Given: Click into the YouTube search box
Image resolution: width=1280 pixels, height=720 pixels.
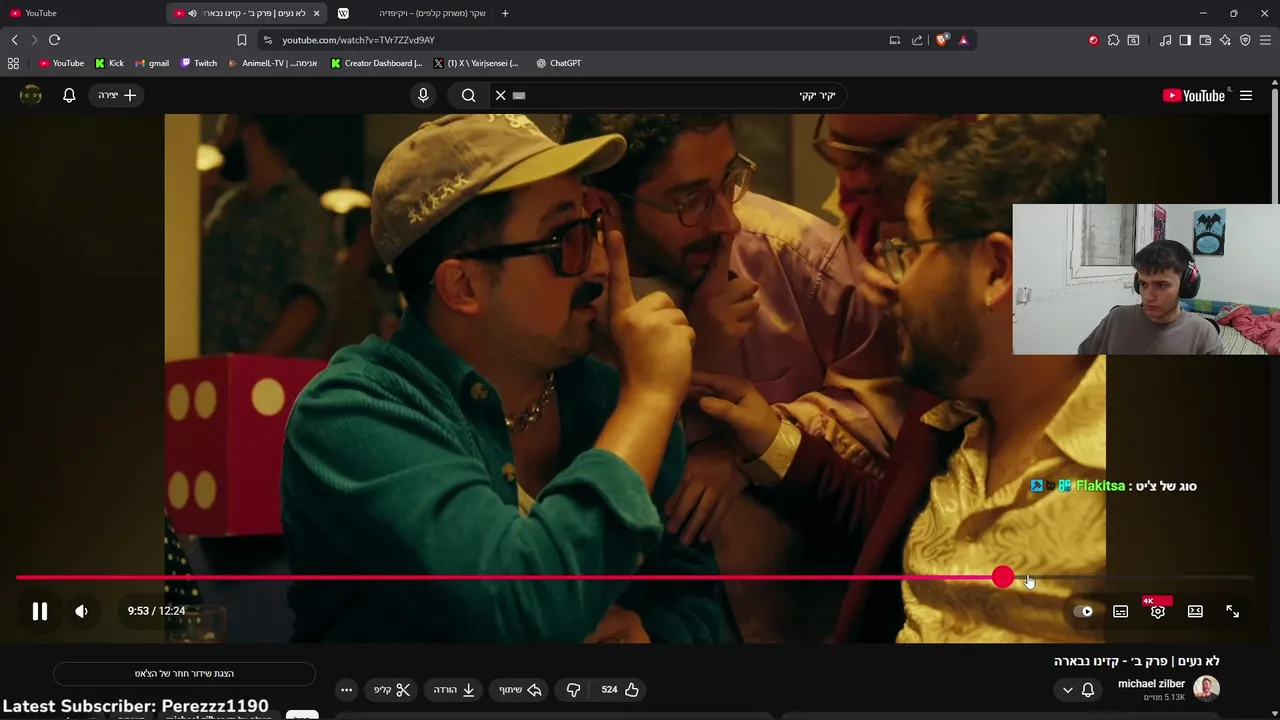Looking at the screenshot, I should (680, 95).
